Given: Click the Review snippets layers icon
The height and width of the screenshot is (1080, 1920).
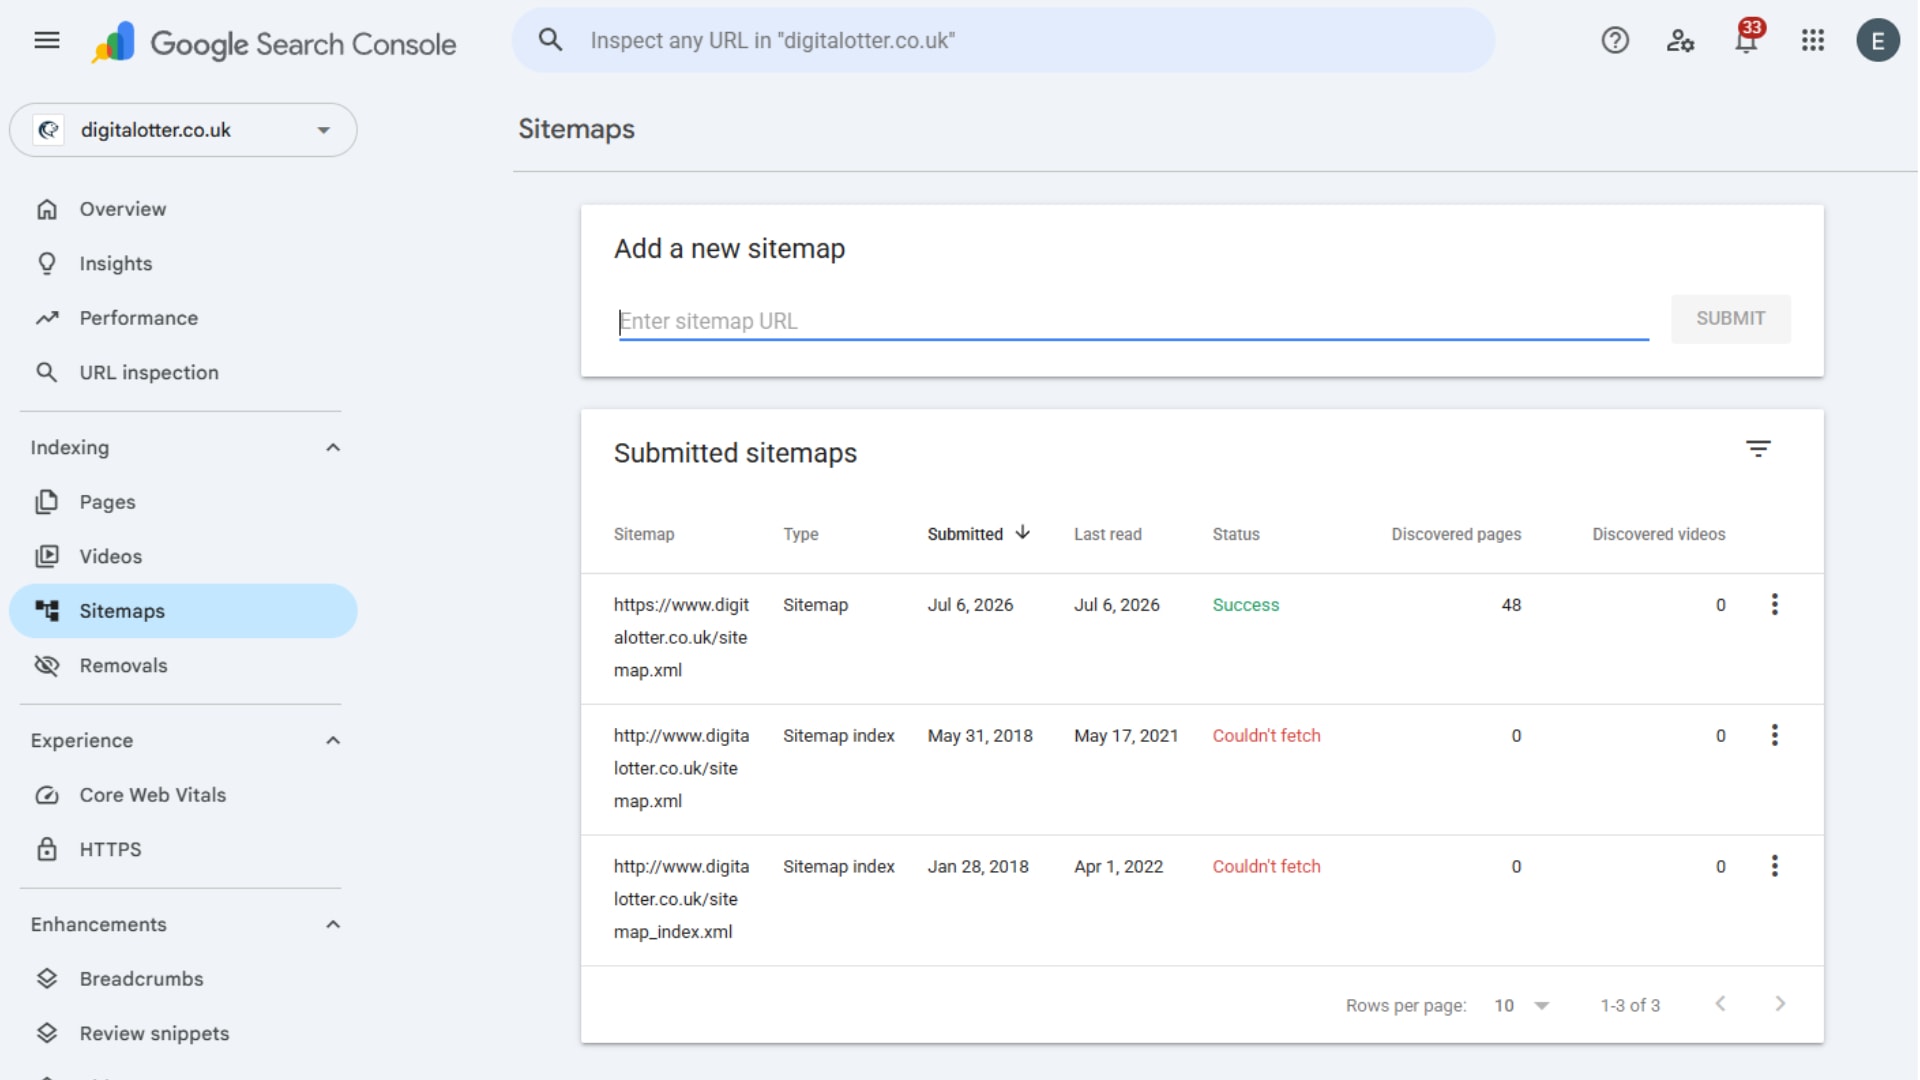Looking at the screenshot, I should pos(47,1034).
